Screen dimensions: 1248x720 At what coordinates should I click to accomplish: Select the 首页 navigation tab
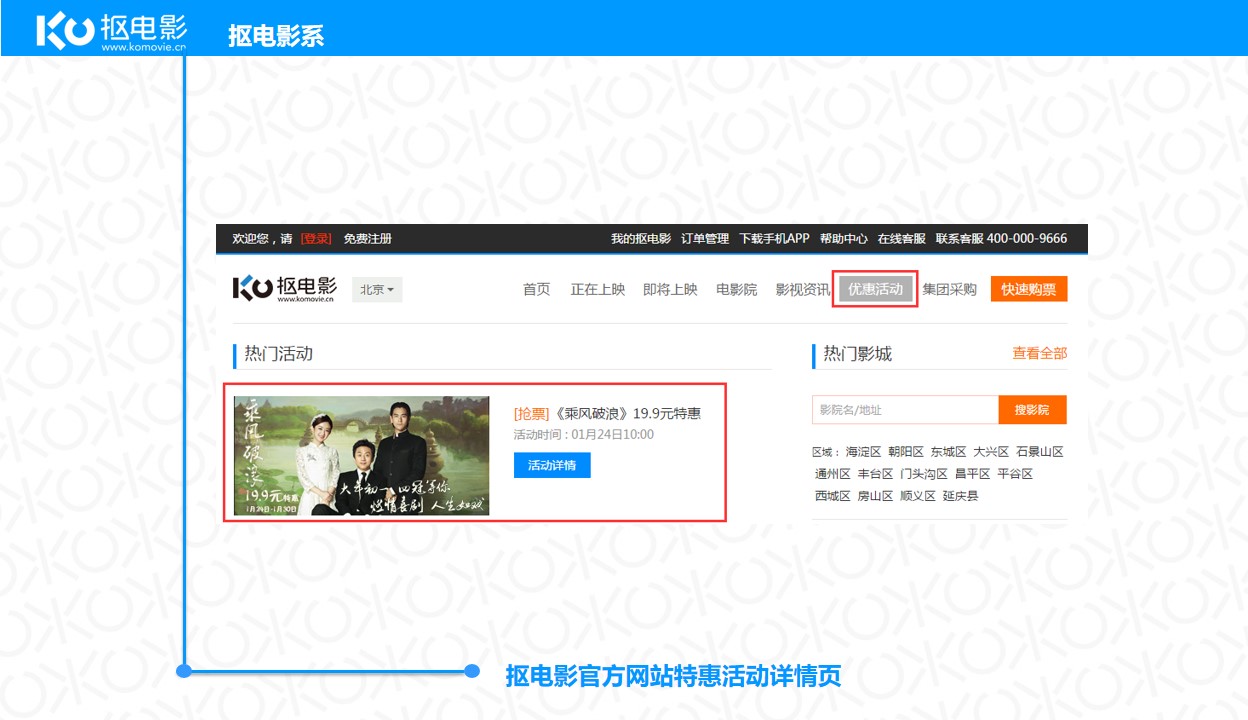(536, 290)
